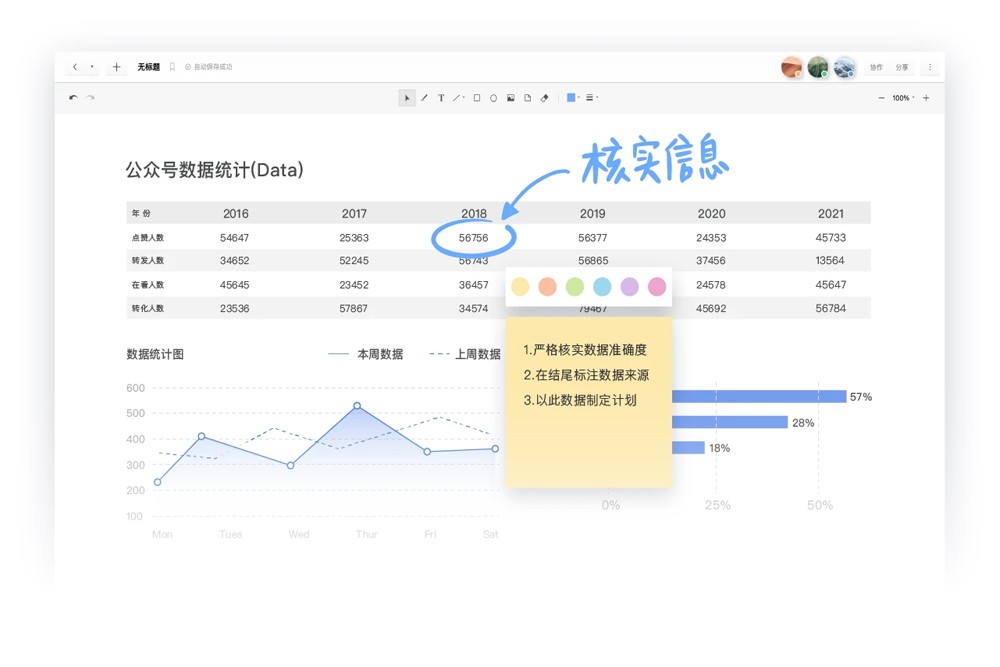
Task: Pick the rectangle shape tool
Action: click(477, 98)
